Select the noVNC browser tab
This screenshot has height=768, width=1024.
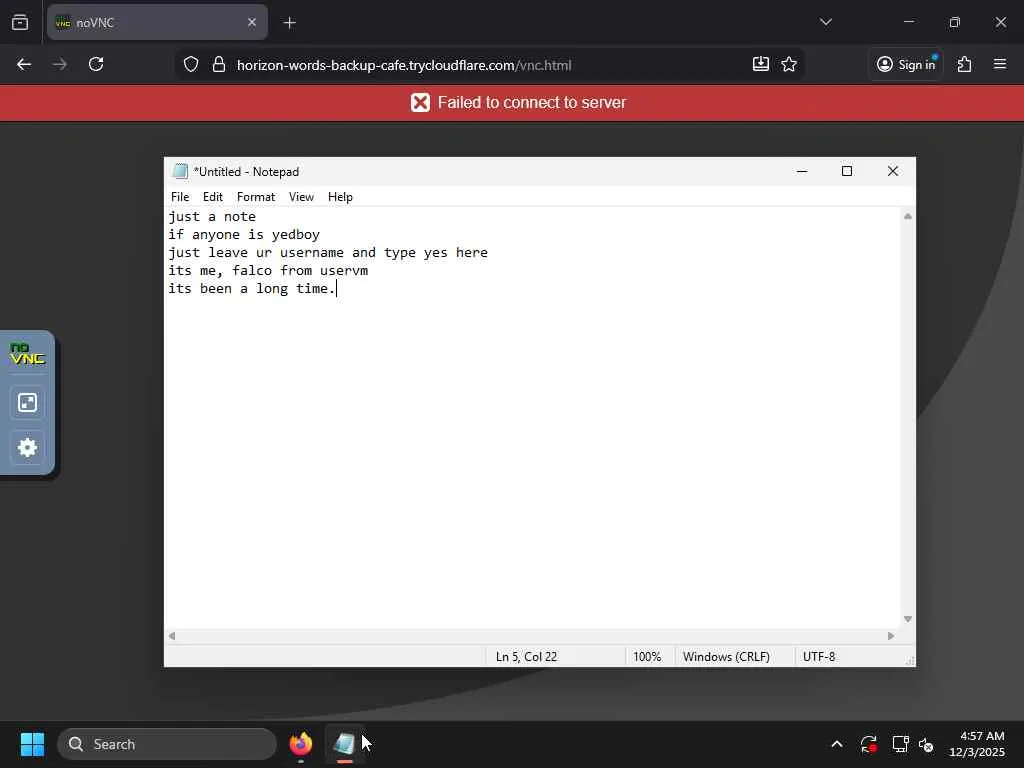tap(157, 22)
